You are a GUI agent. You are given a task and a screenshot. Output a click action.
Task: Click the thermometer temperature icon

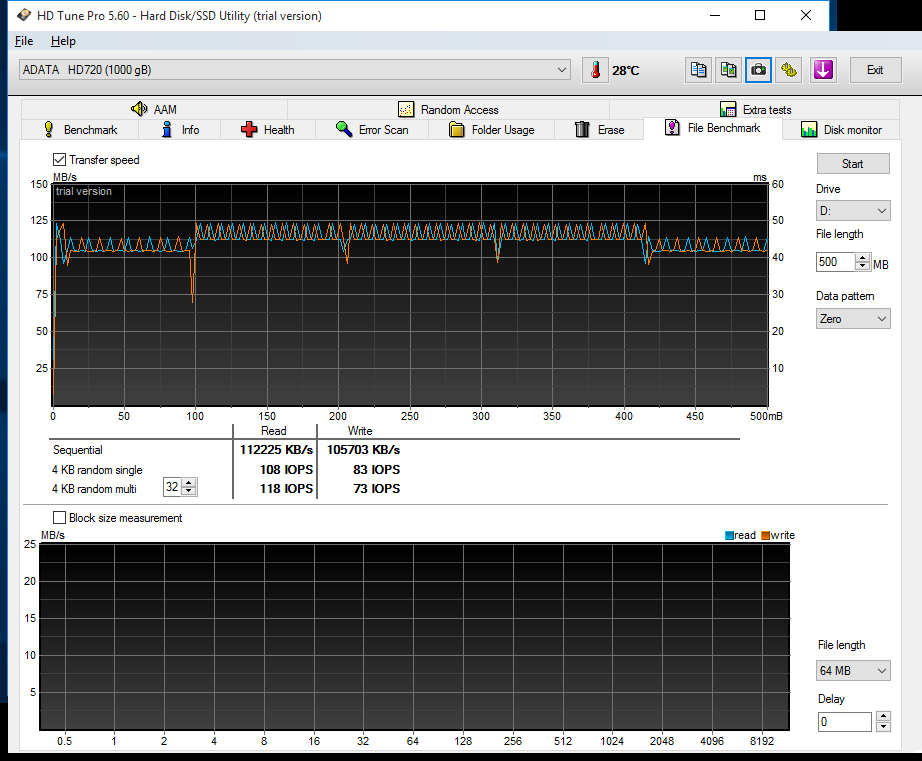point(596,70)
